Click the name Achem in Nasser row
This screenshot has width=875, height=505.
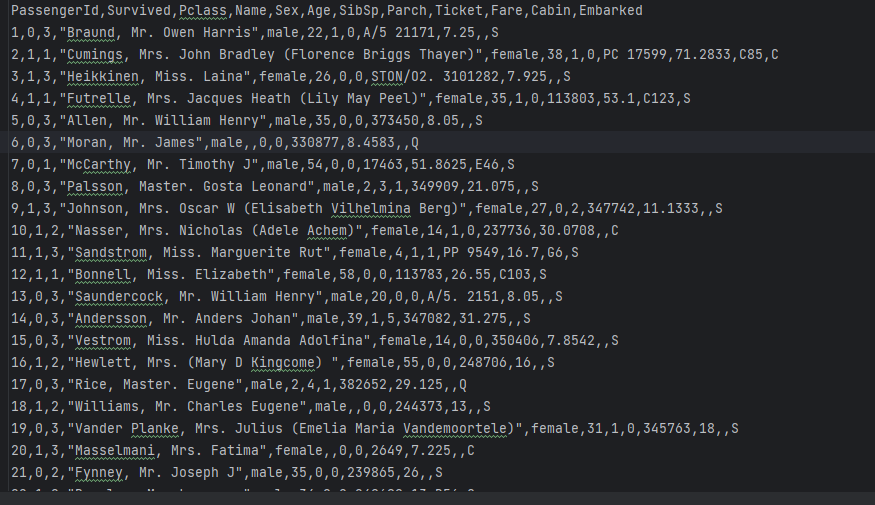tap(328, 231)
